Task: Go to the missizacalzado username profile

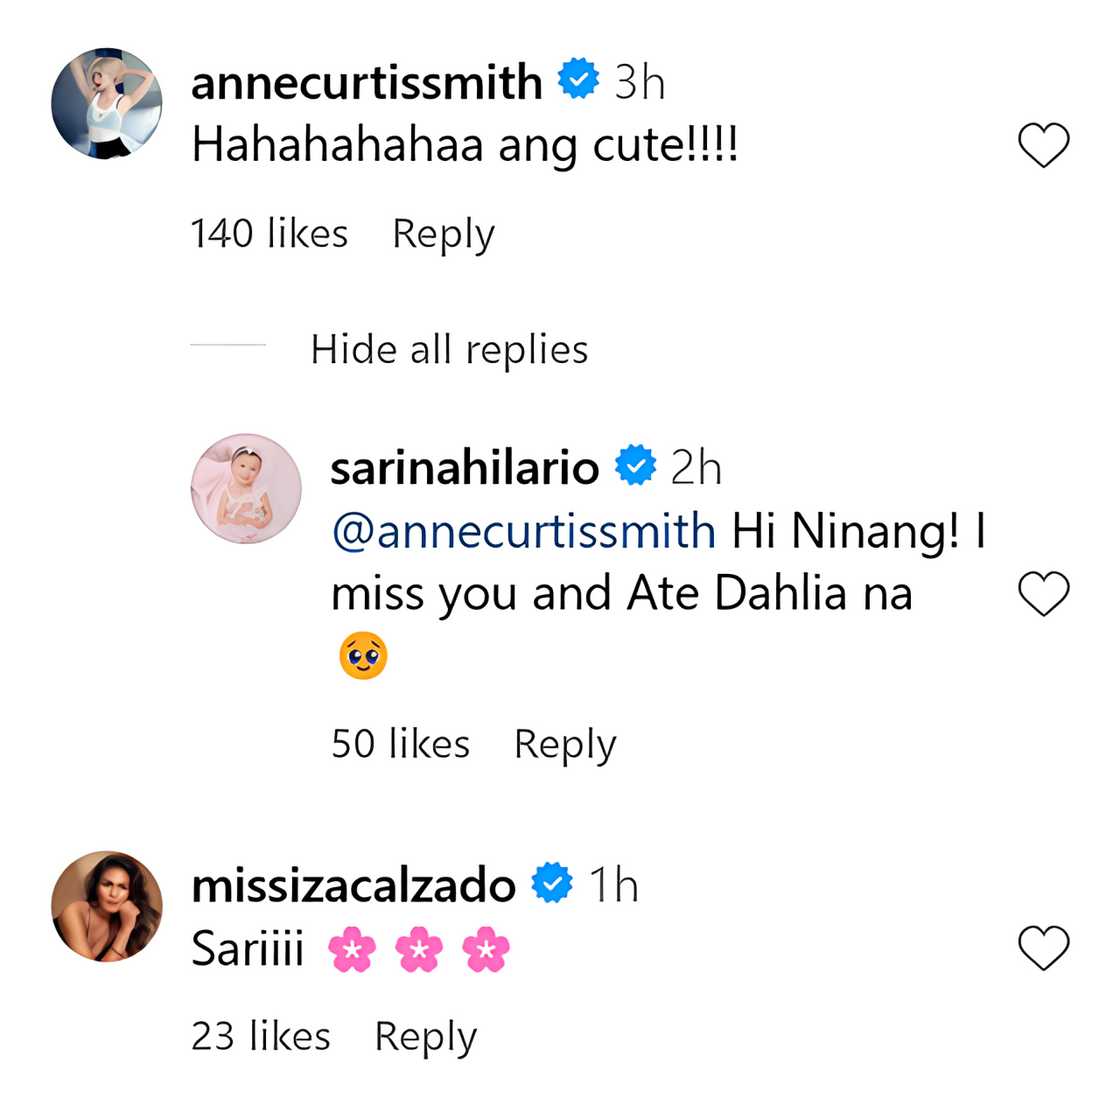Action: [x=353, y=885]
